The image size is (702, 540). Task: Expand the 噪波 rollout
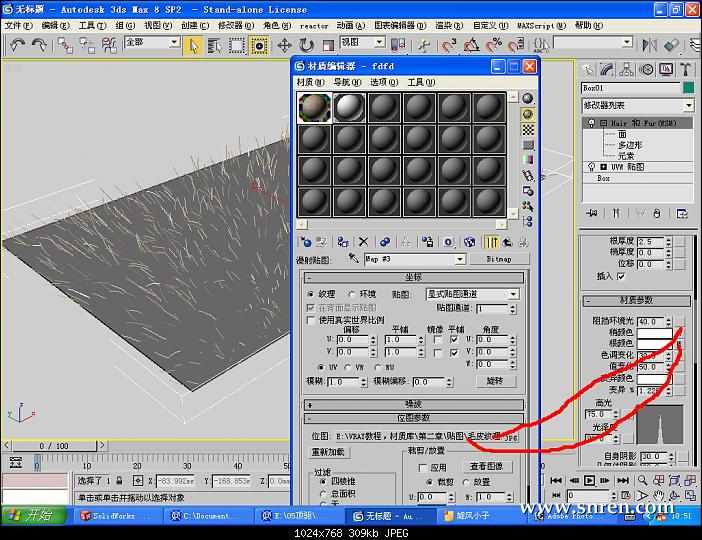coord(413,404)
